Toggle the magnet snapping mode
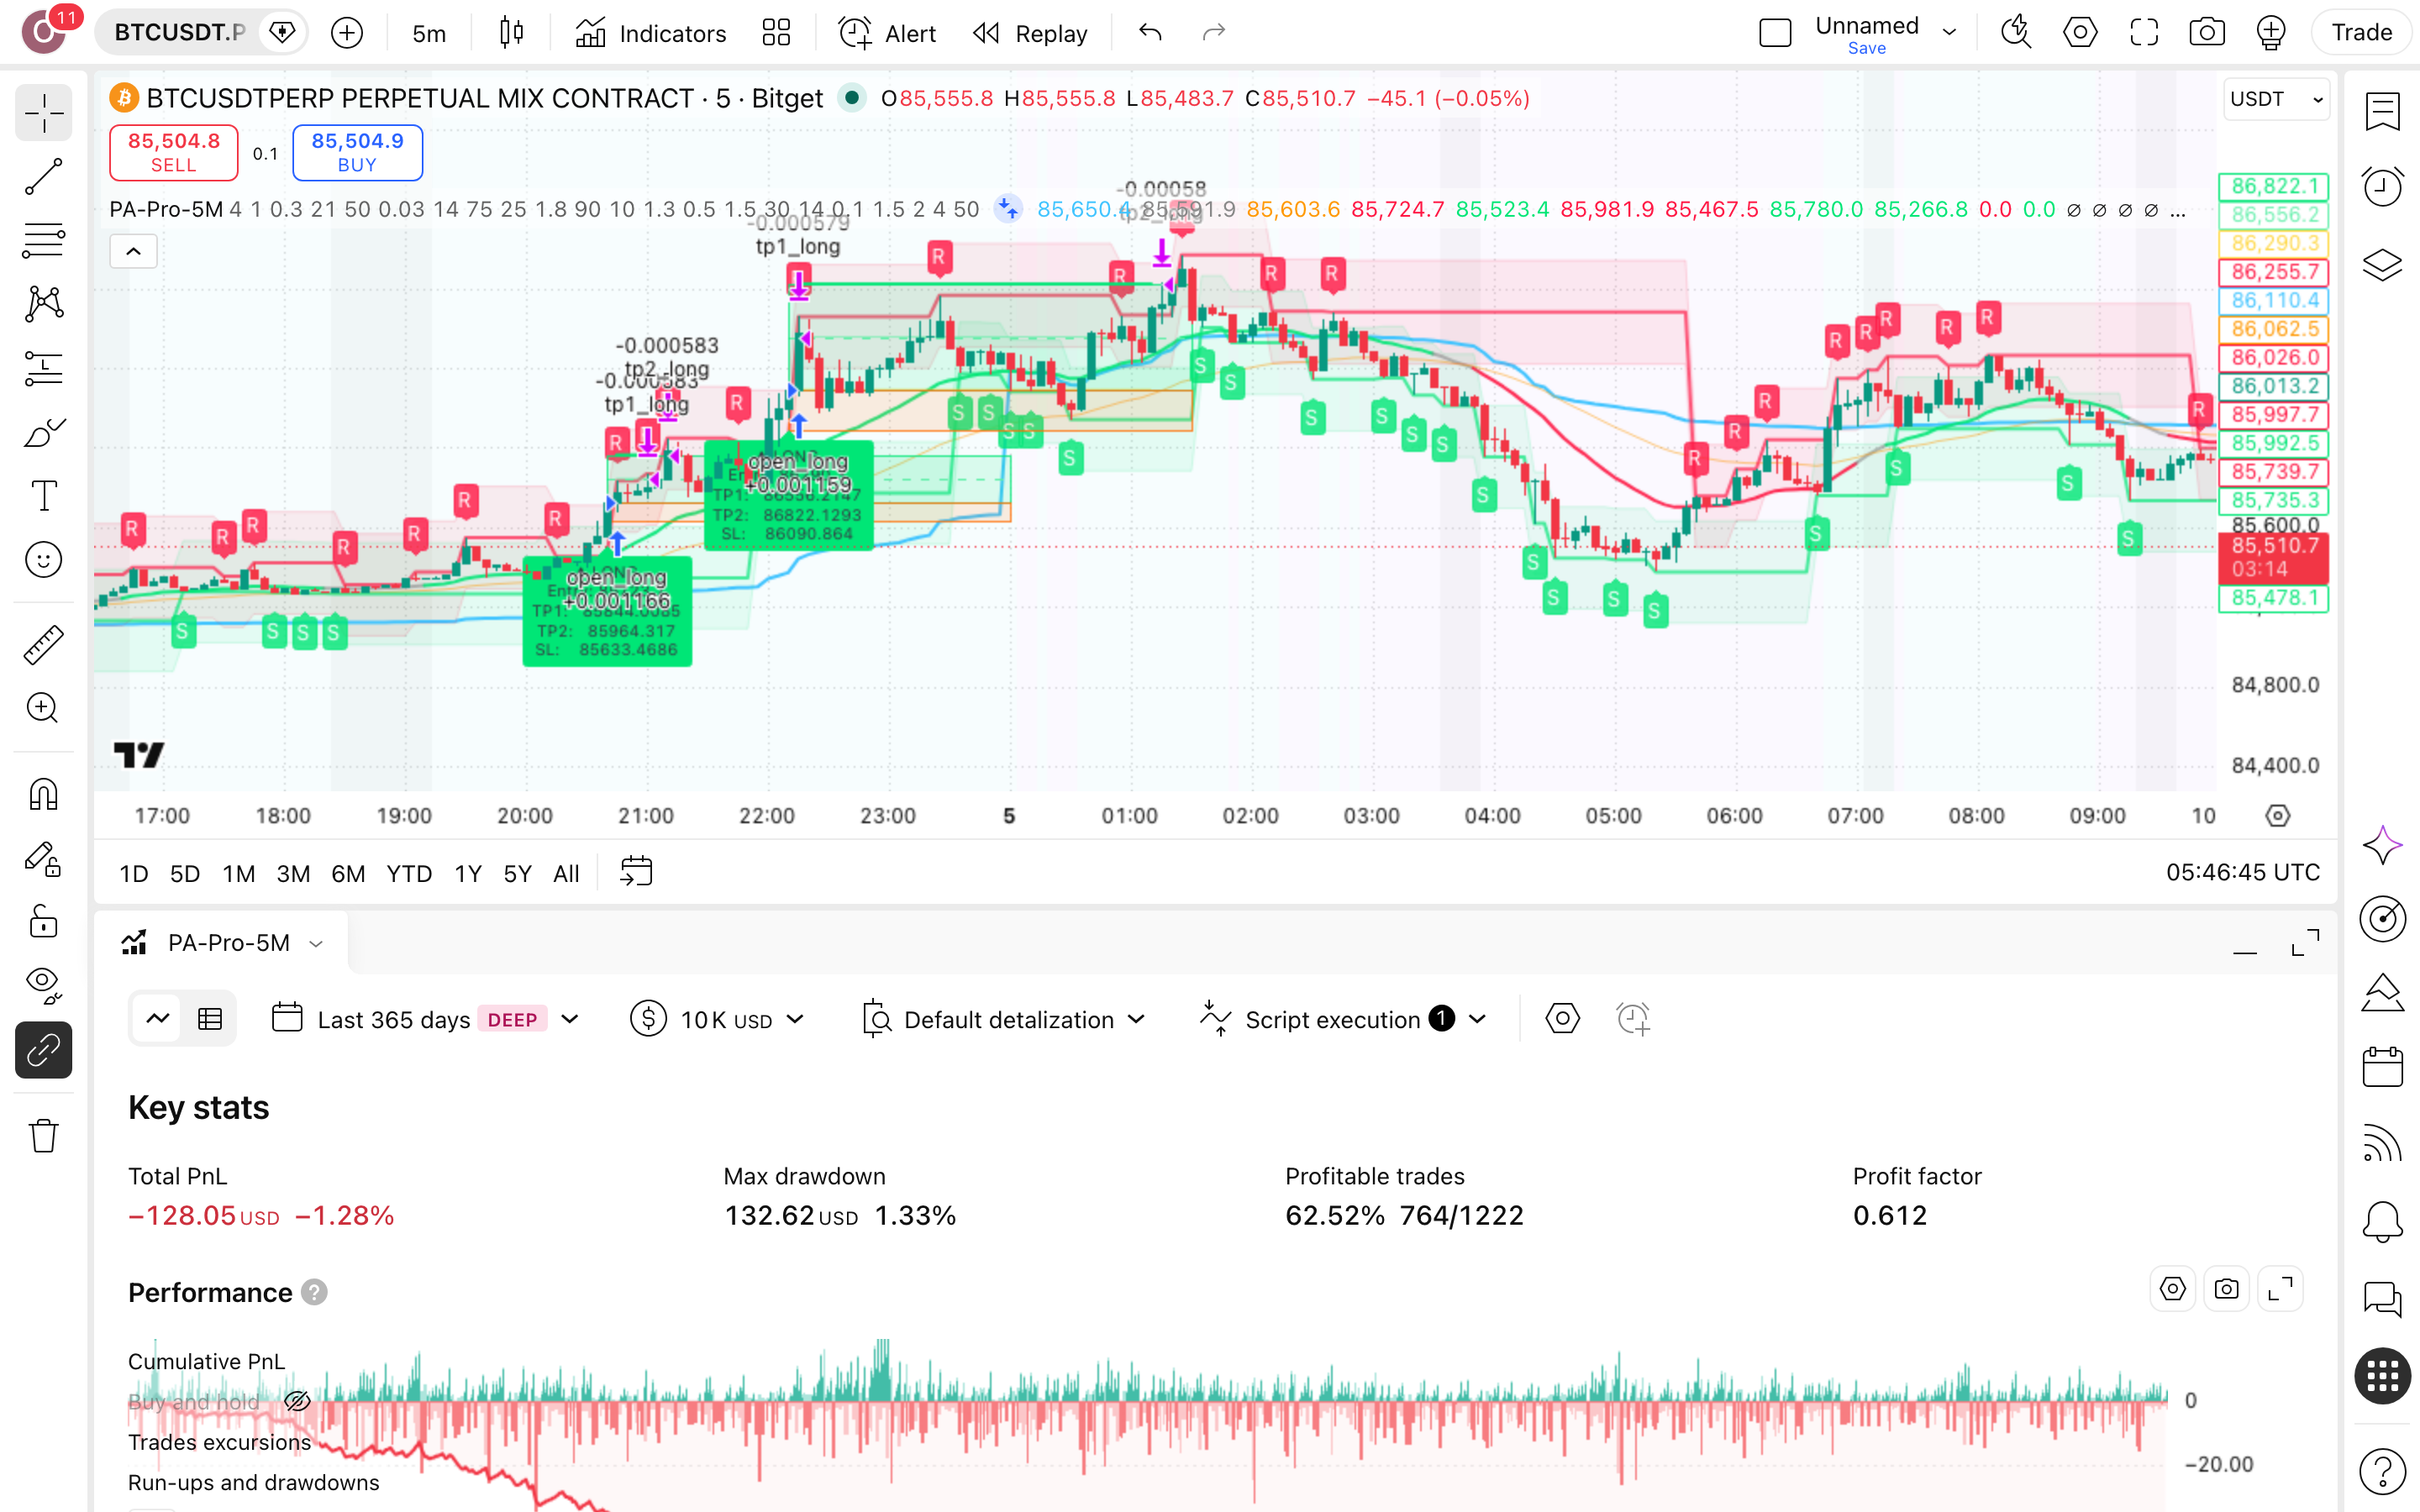 point(43,796)
